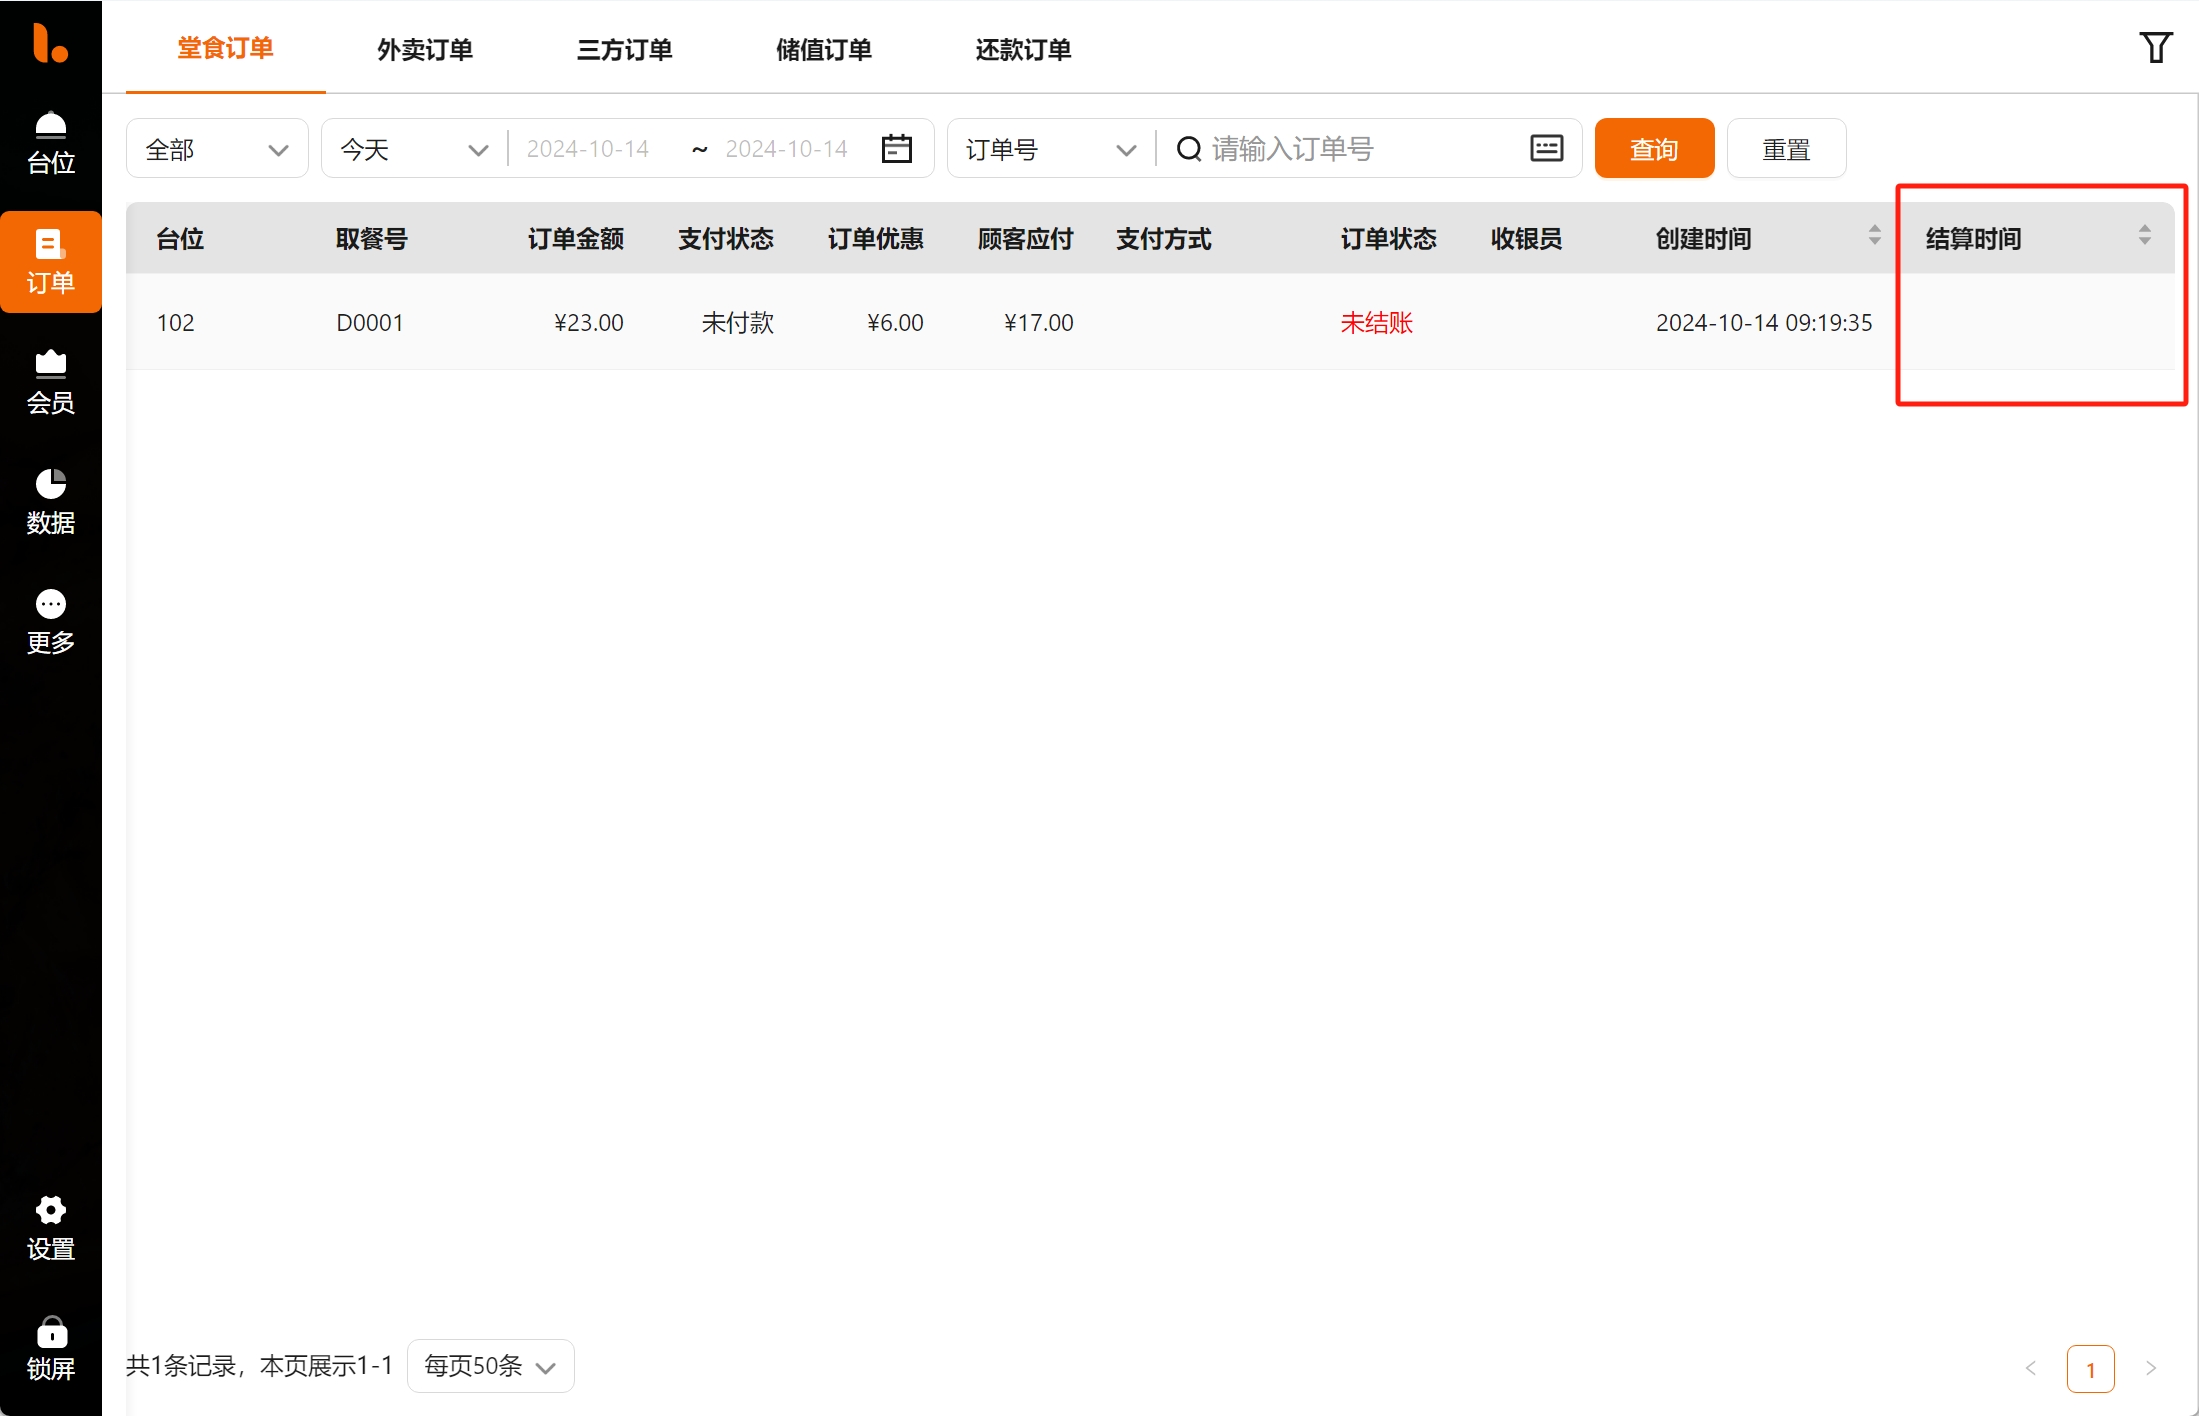Go to previous page arrow
2199x1416 pixels.
2031,1368
